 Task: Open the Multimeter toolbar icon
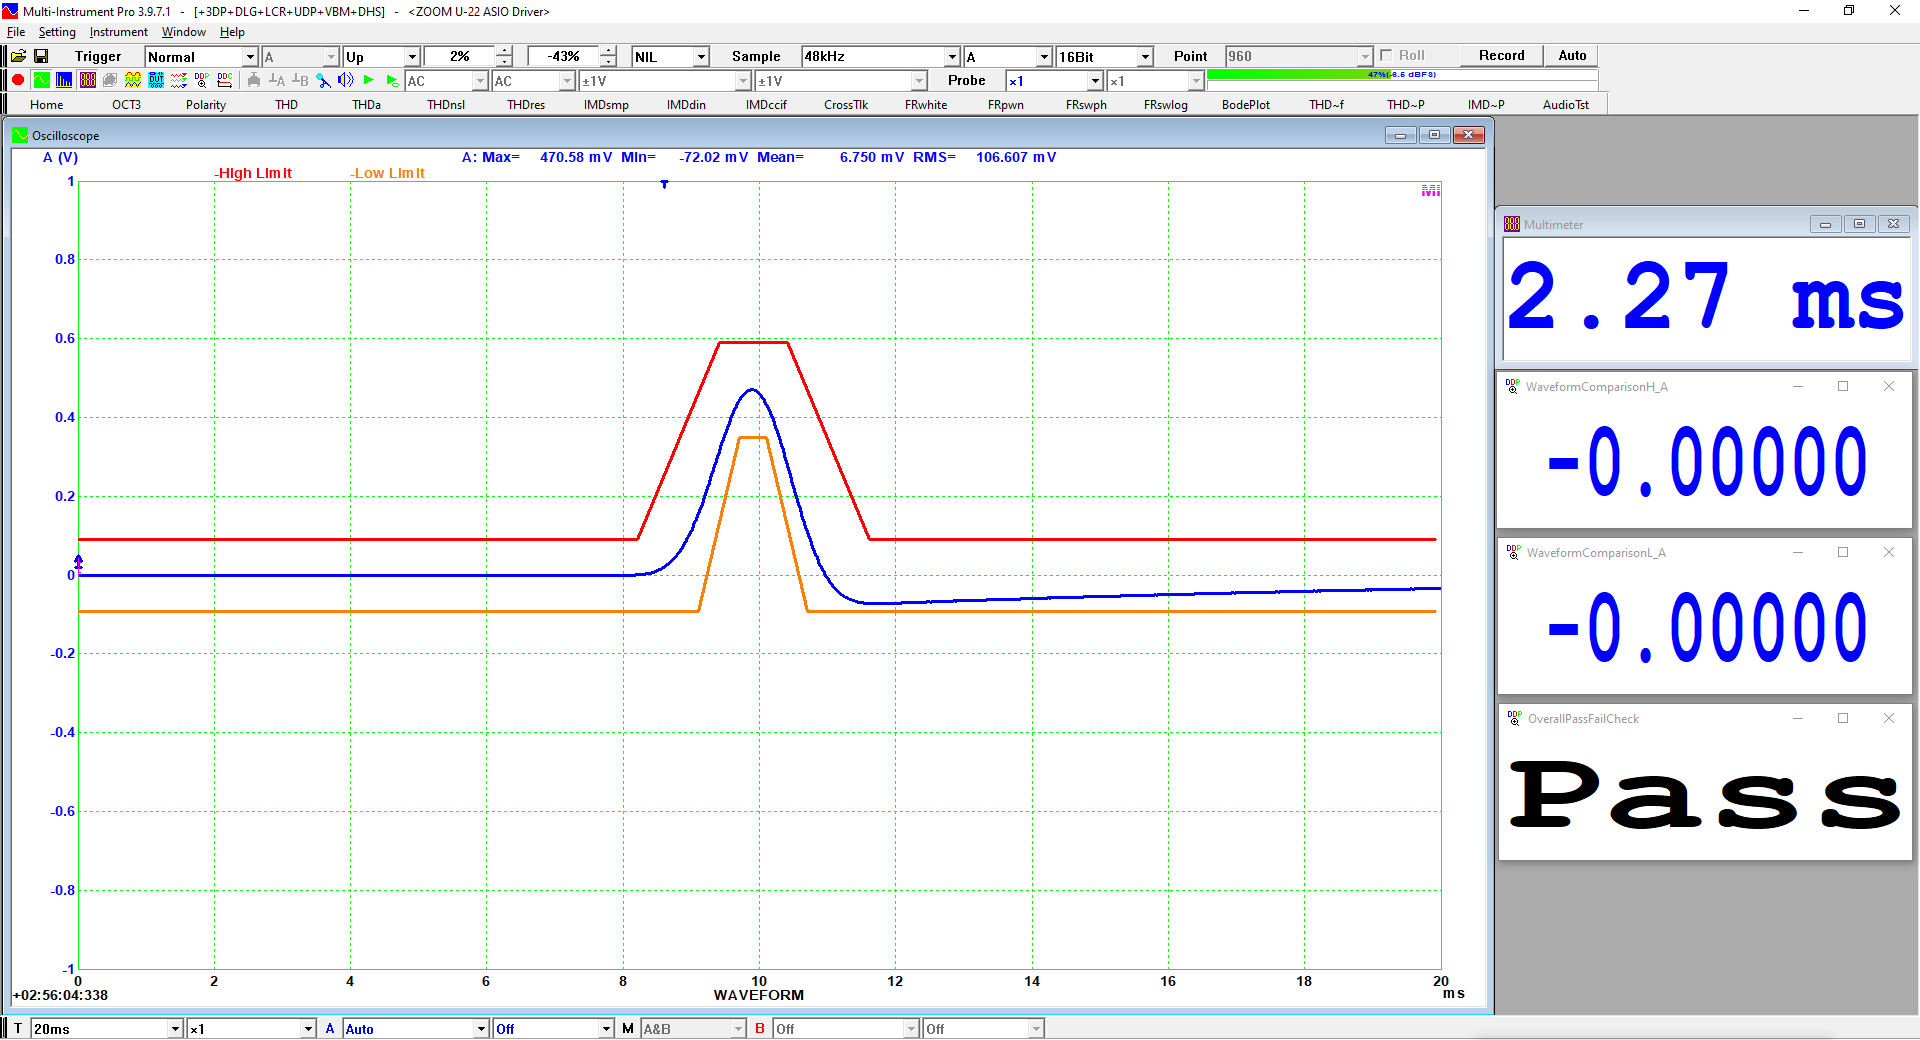pyautogui.click(x=87, y=80)
